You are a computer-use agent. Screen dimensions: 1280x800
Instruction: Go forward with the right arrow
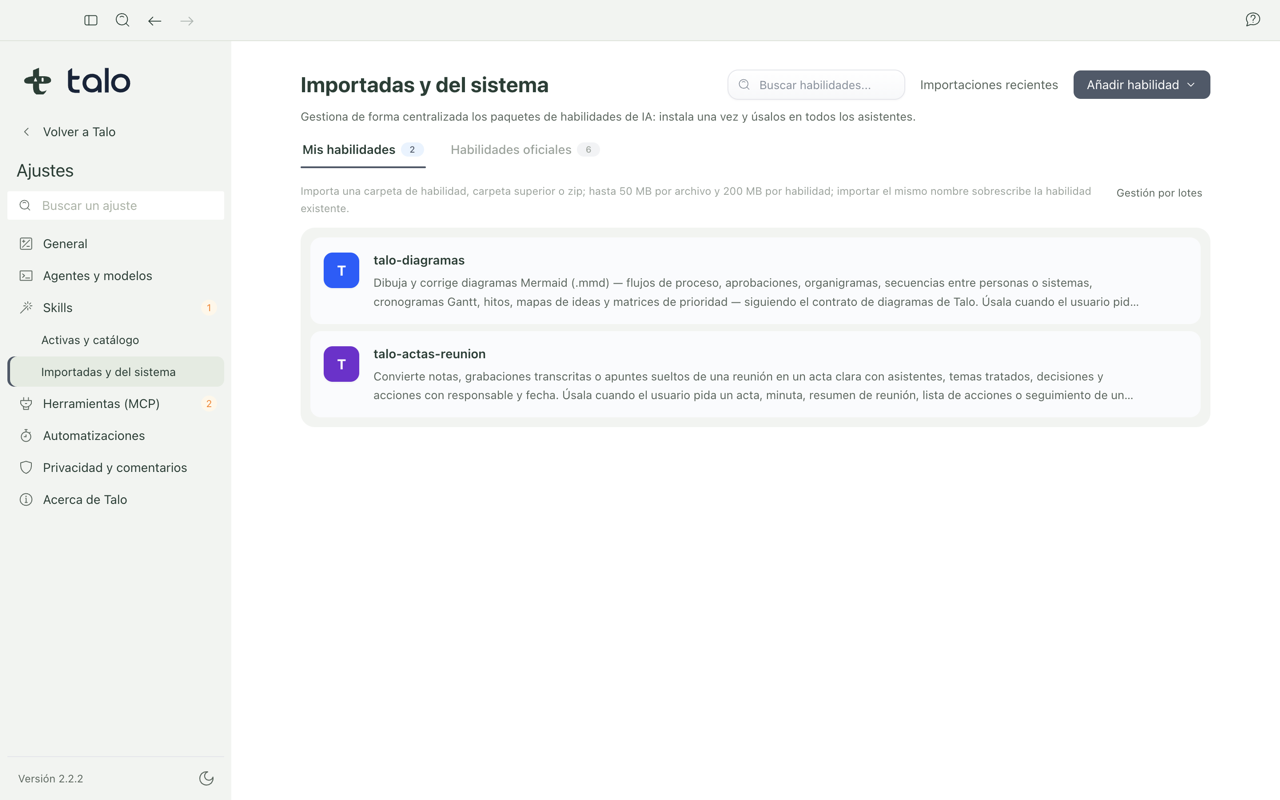187,20
